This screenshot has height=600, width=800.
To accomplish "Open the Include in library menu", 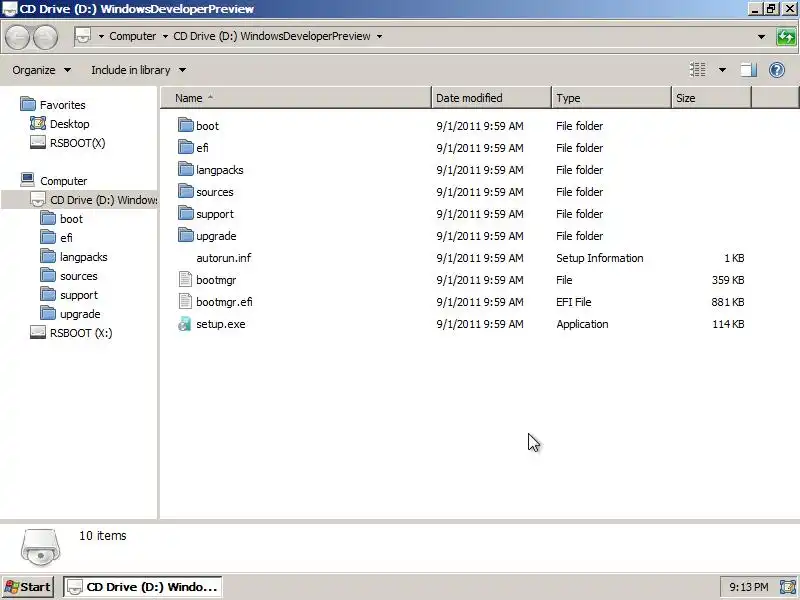I will tap(138, 70).
